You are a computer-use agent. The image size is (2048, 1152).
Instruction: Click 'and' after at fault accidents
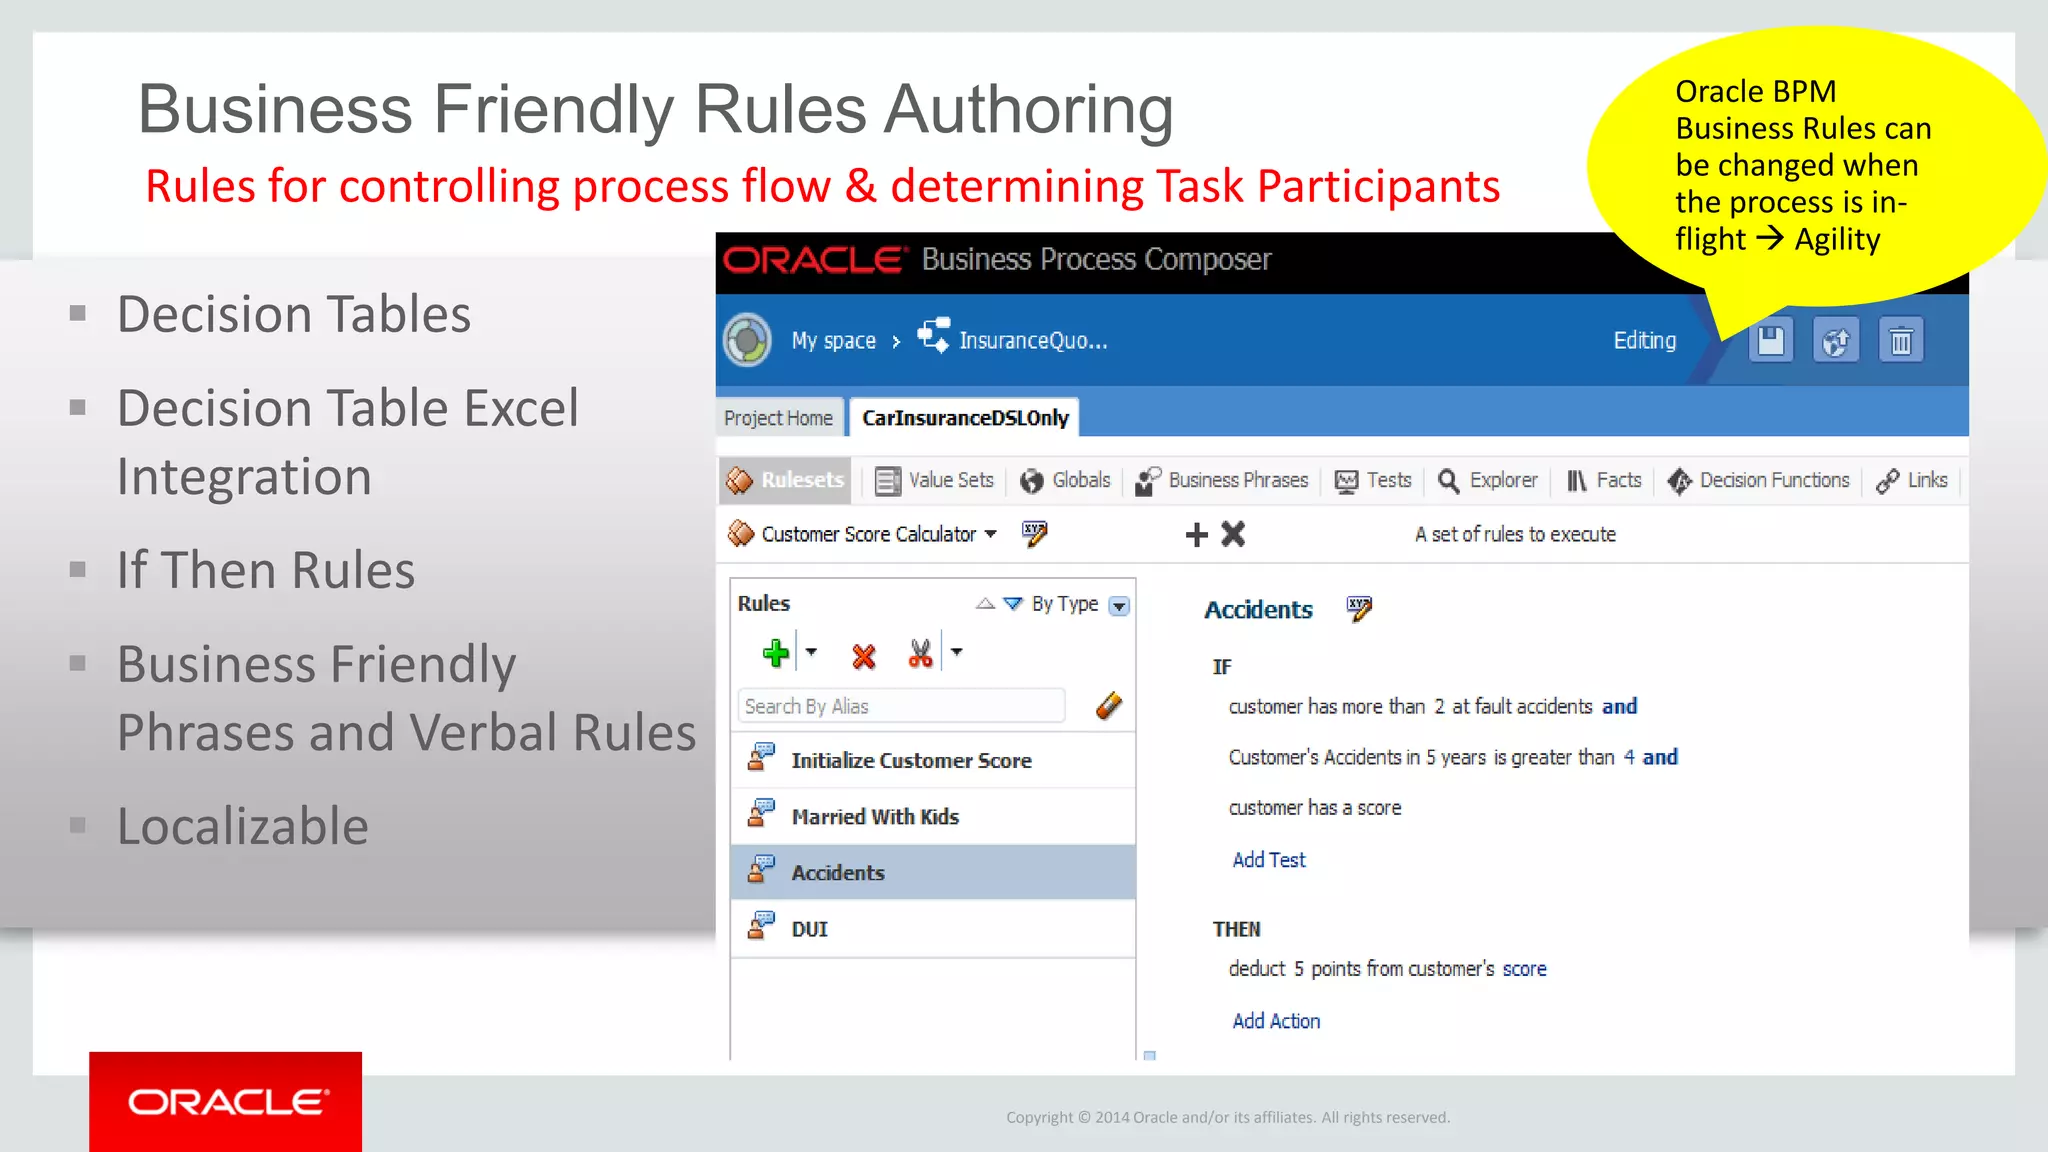point(1619,707)
